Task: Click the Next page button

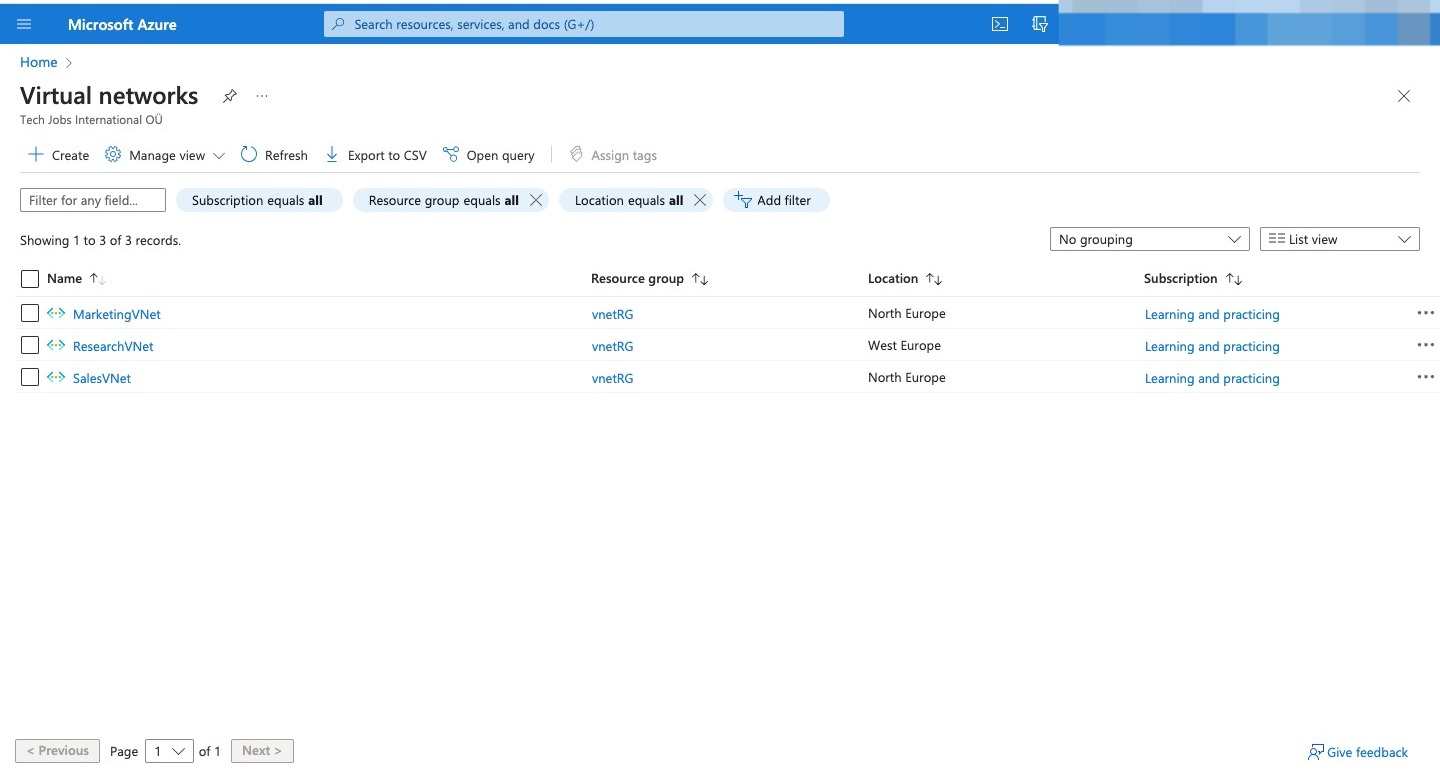Action: click(x=262, y=750)
